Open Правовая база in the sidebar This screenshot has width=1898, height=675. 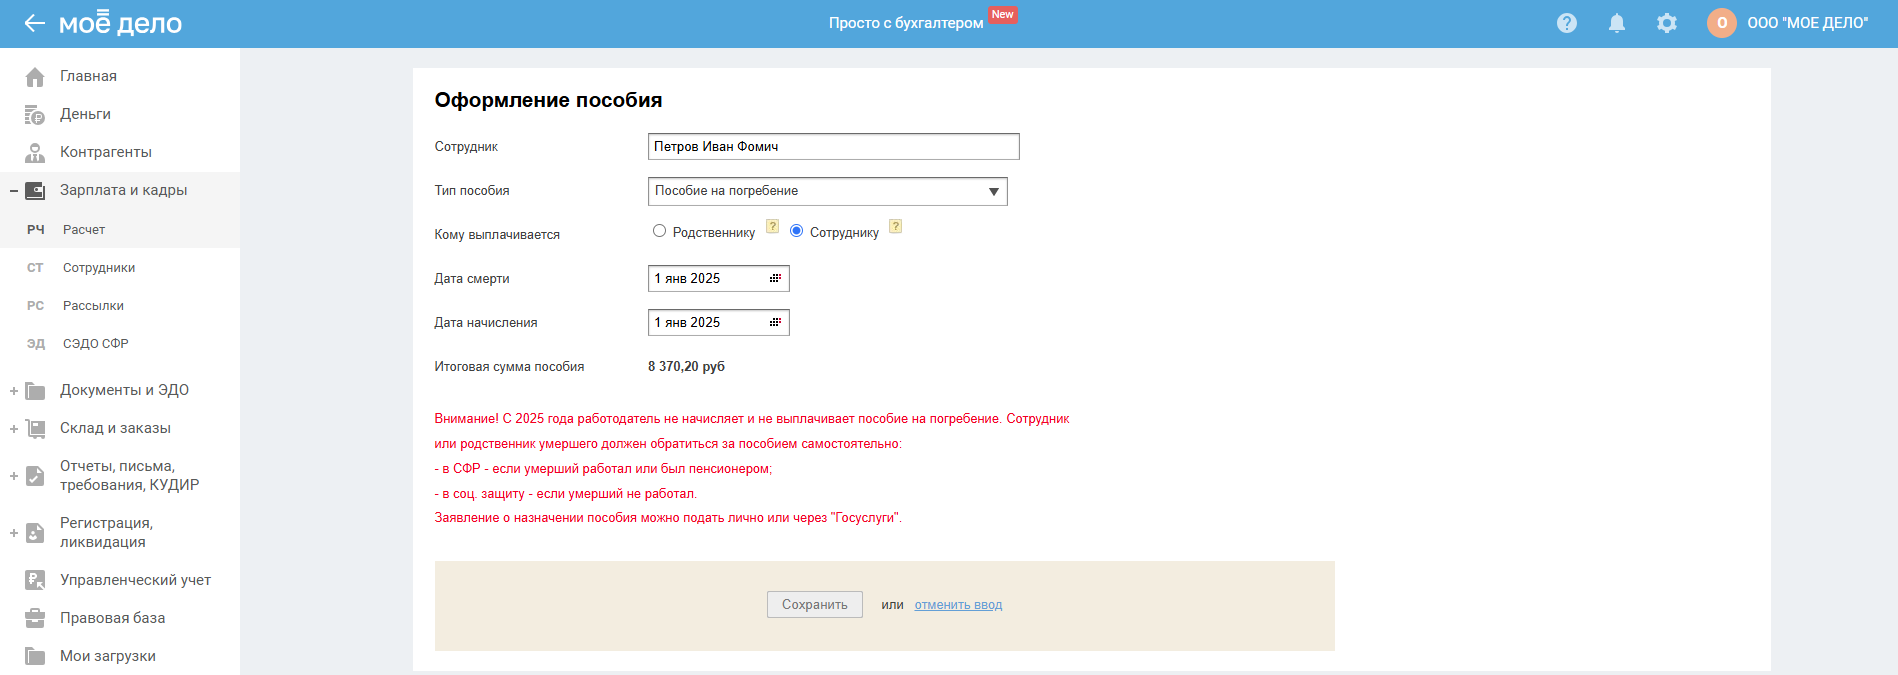click(x=113, y=618)
